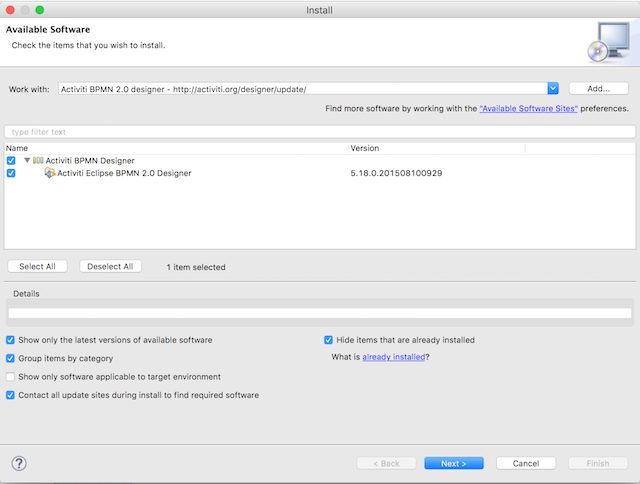This screenshot has height=484, width=640.
Task: Toggle the Activiti BPMN Designer category checkbox
Action: pyautogui.click(x=11, y=160)
